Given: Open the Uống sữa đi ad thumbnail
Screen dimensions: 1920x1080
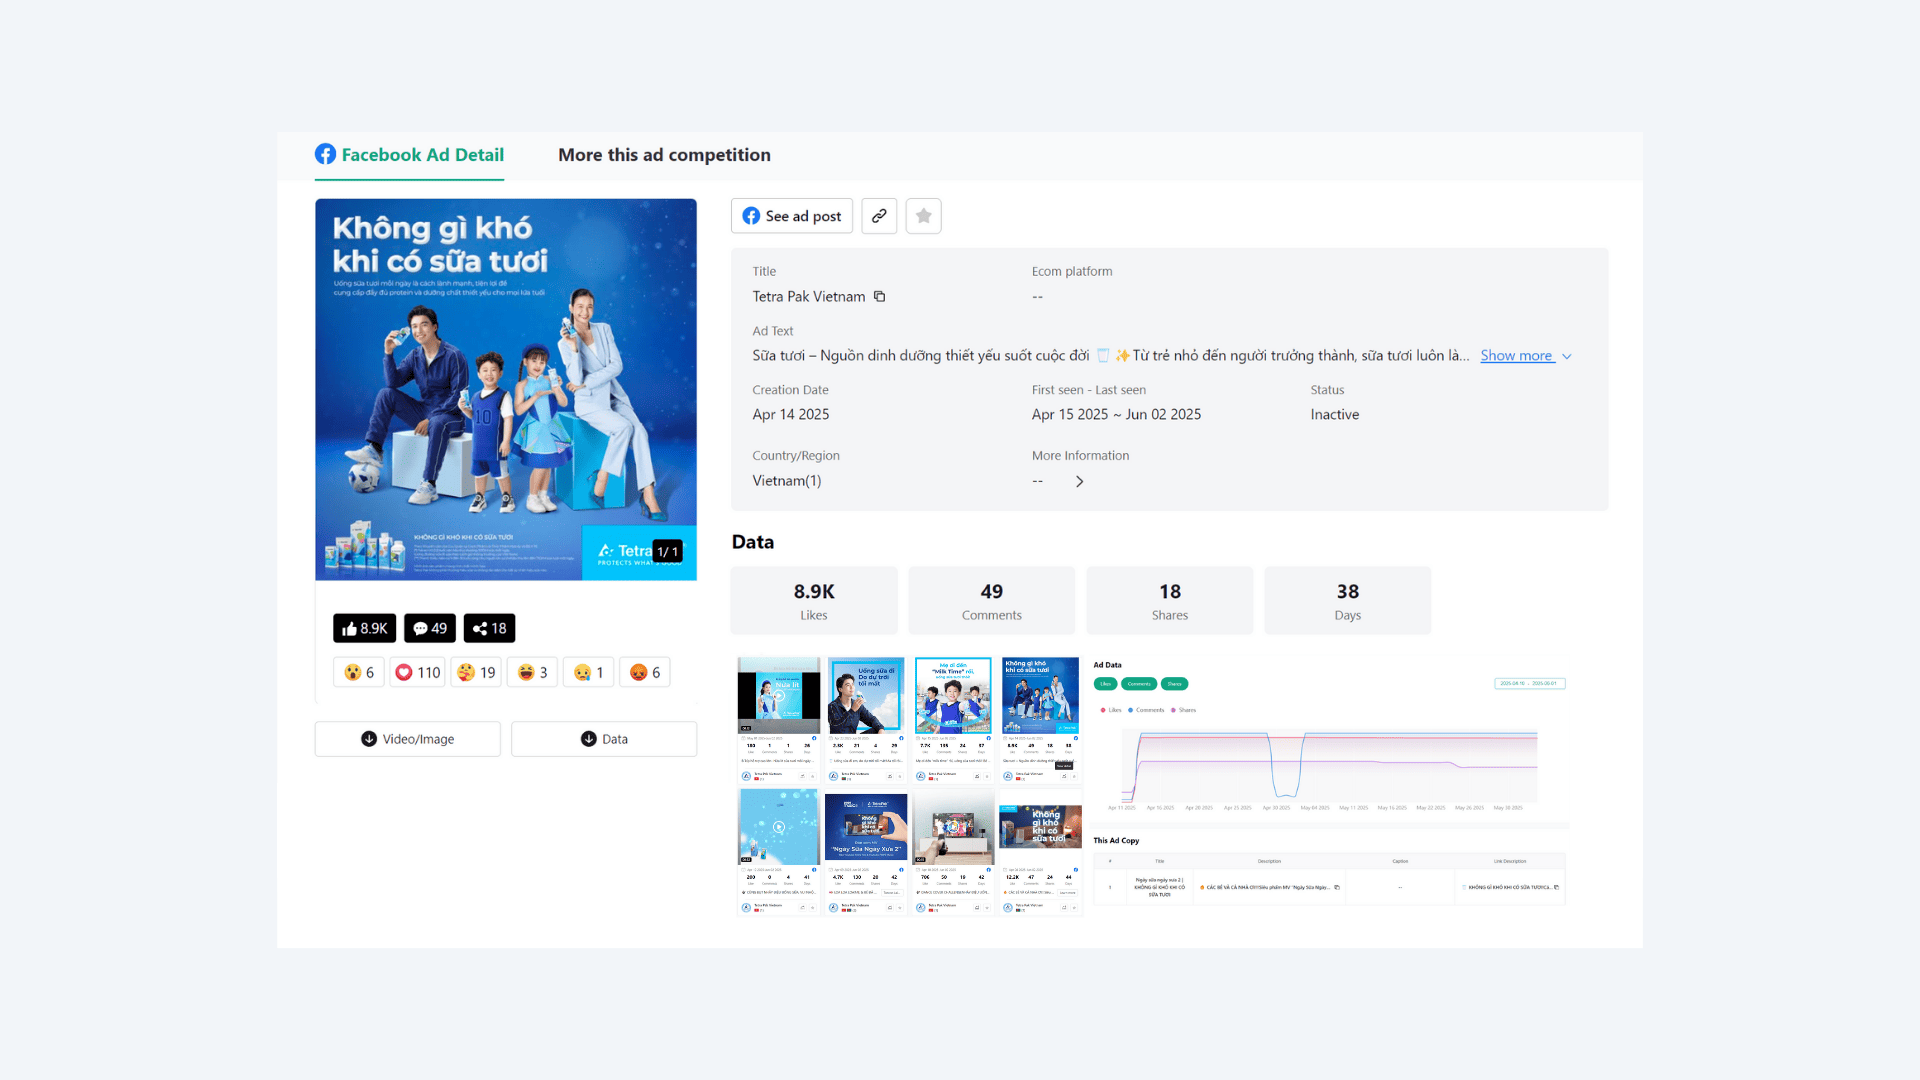Looking at the screenshot, I should tap(866, 695).
